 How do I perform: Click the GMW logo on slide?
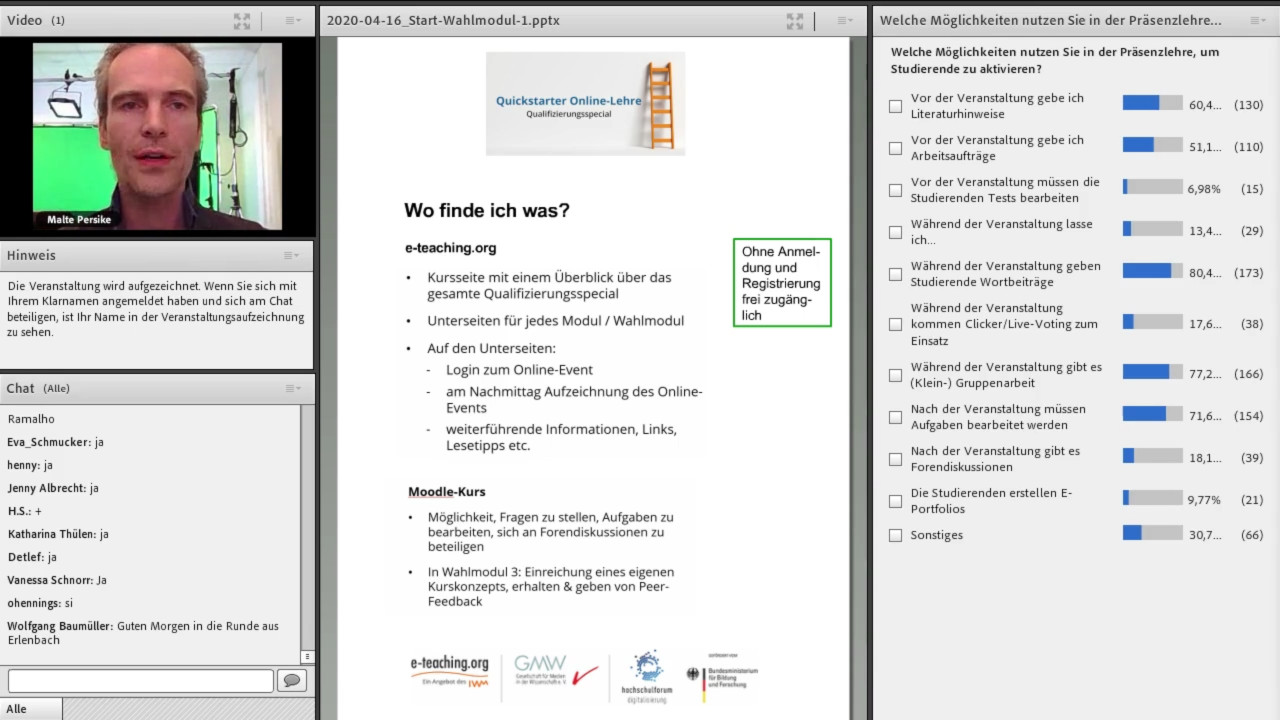pos(555,671)
